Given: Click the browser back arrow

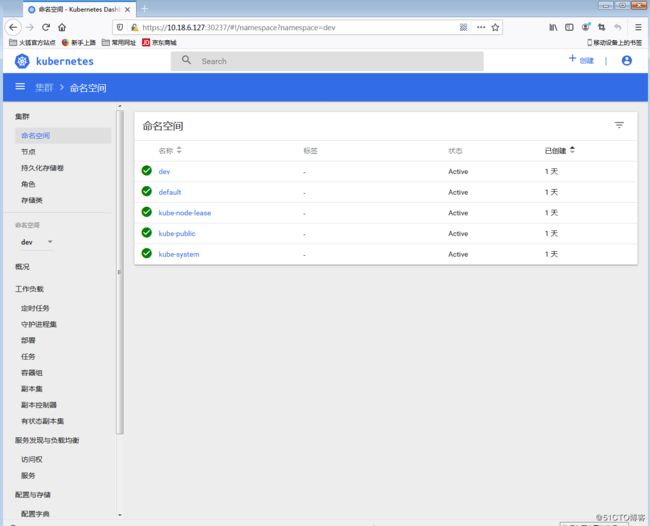Looking at the screenshot, I should pyautogui.click(x=13, y=27).
